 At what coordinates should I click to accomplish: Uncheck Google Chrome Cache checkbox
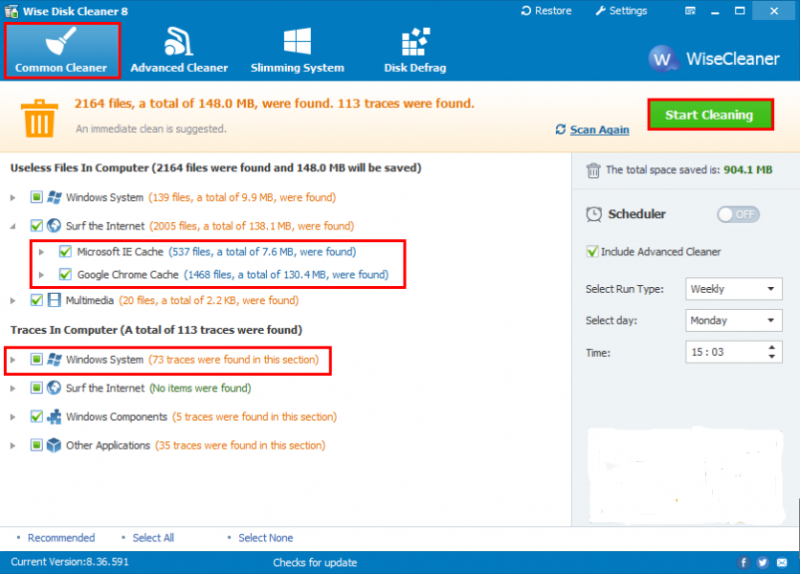[65, 274]
